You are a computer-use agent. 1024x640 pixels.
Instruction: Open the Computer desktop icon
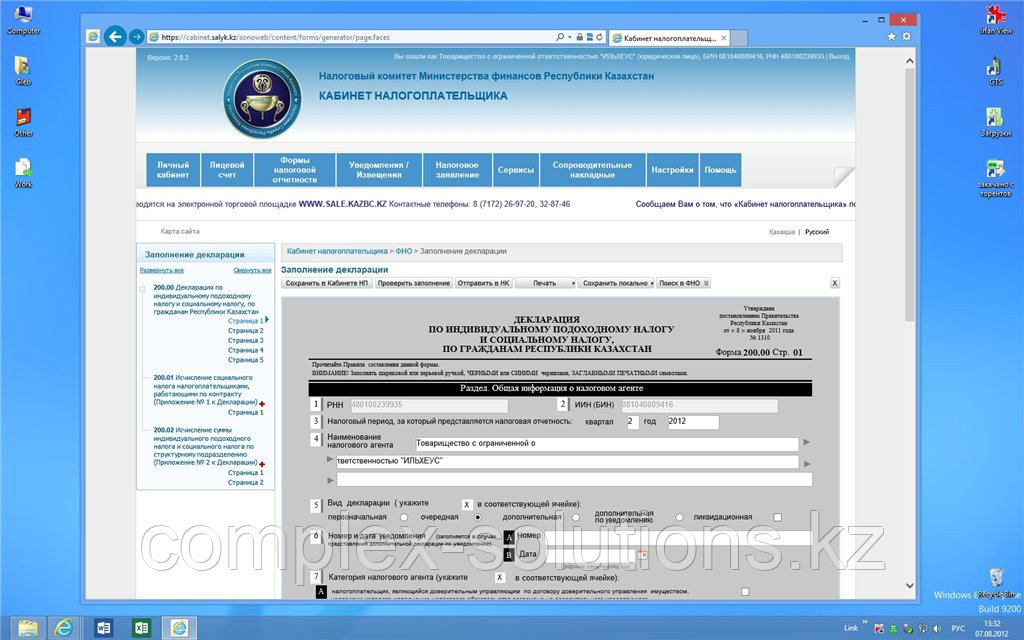[x=23, y=17]
